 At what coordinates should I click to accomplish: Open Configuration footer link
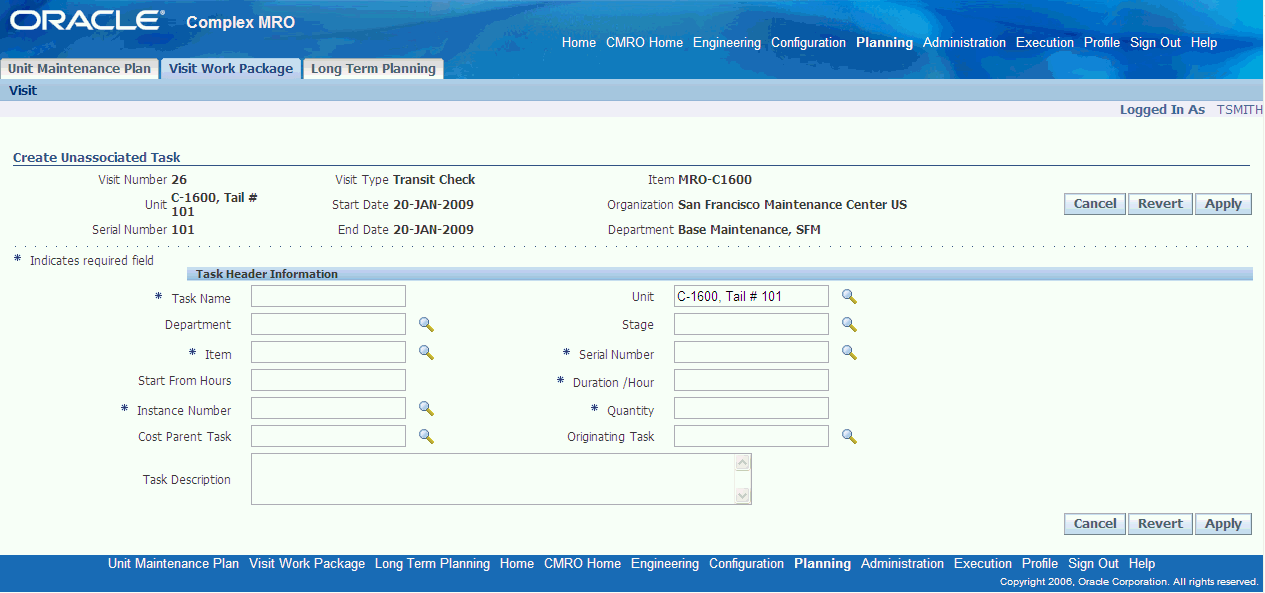coord(746,564)
